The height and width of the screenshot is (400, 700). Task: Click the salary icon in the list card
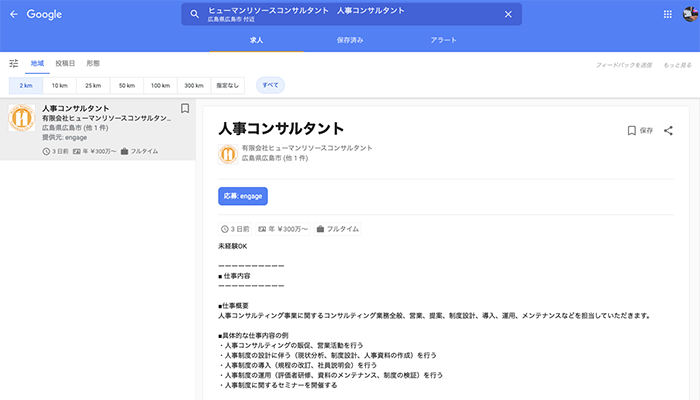[x=77, y=151]
